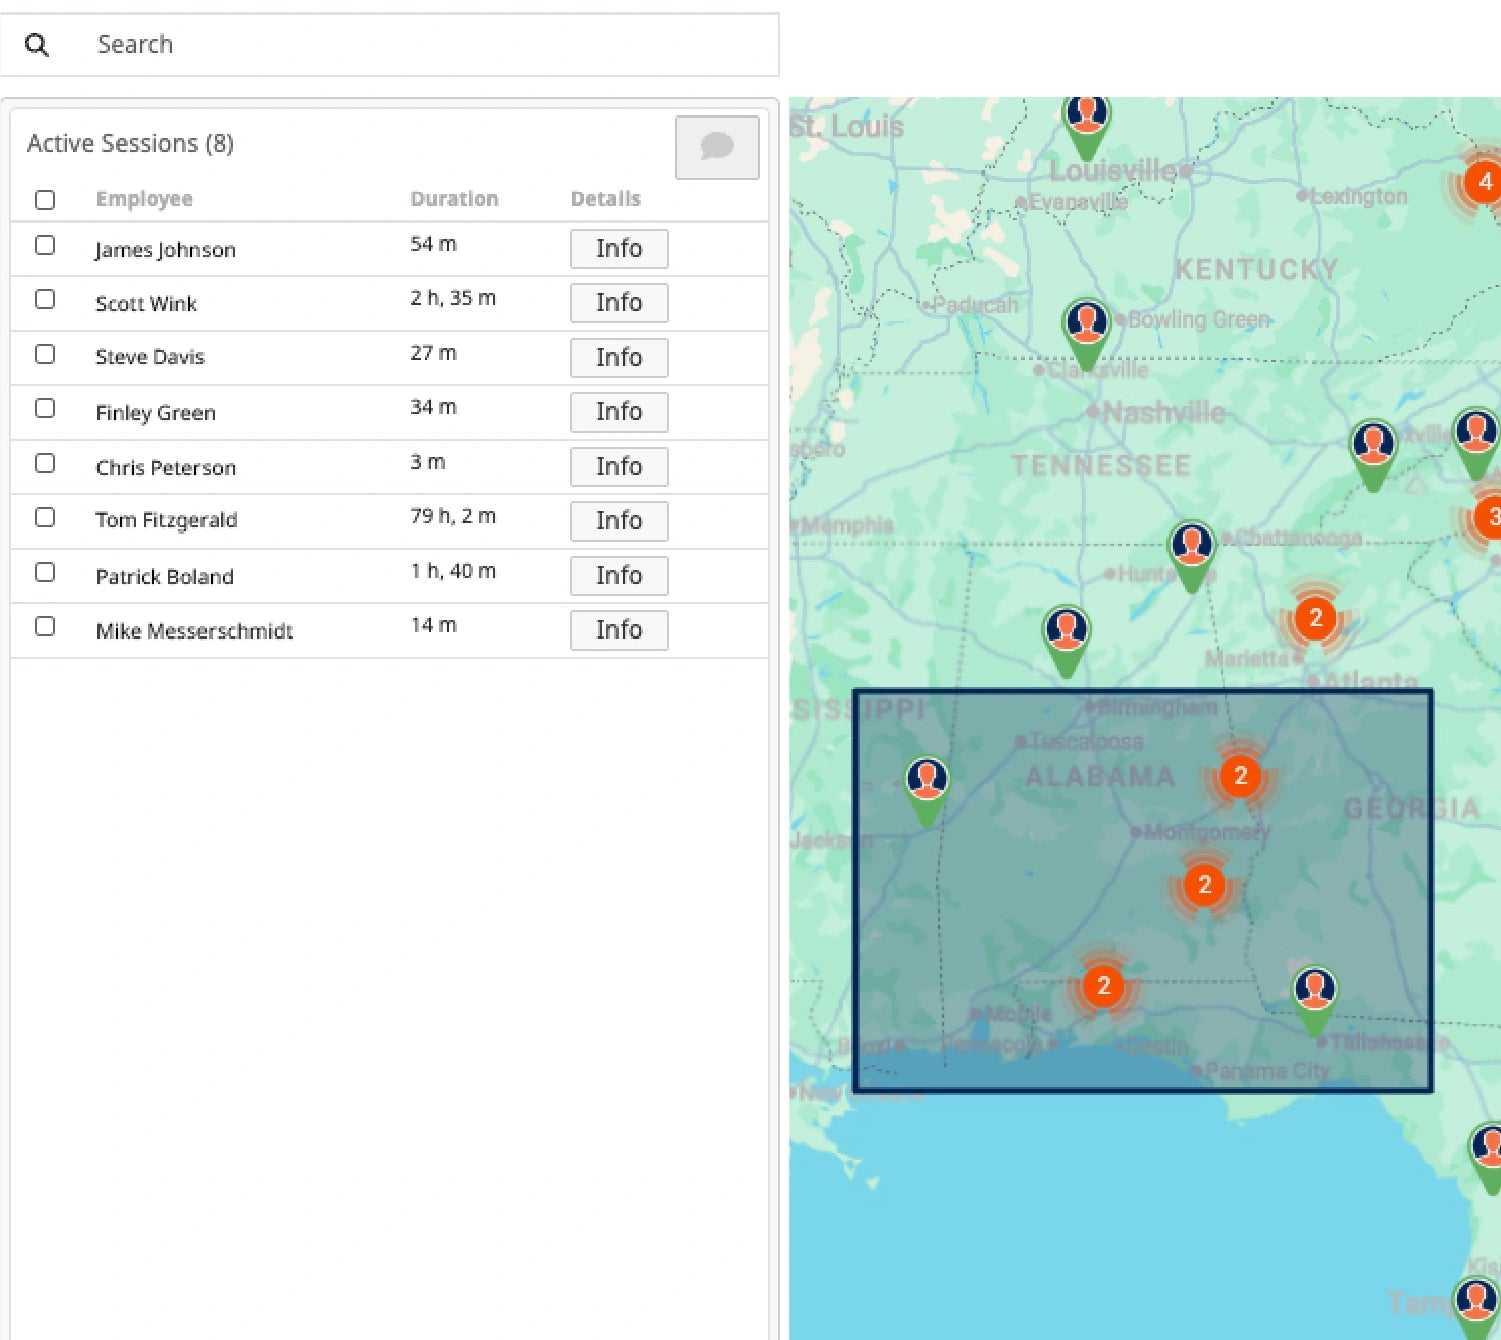
Task: Tick Finley Green's checkbox
Action: pyautogui.click(x=45, y=408)
